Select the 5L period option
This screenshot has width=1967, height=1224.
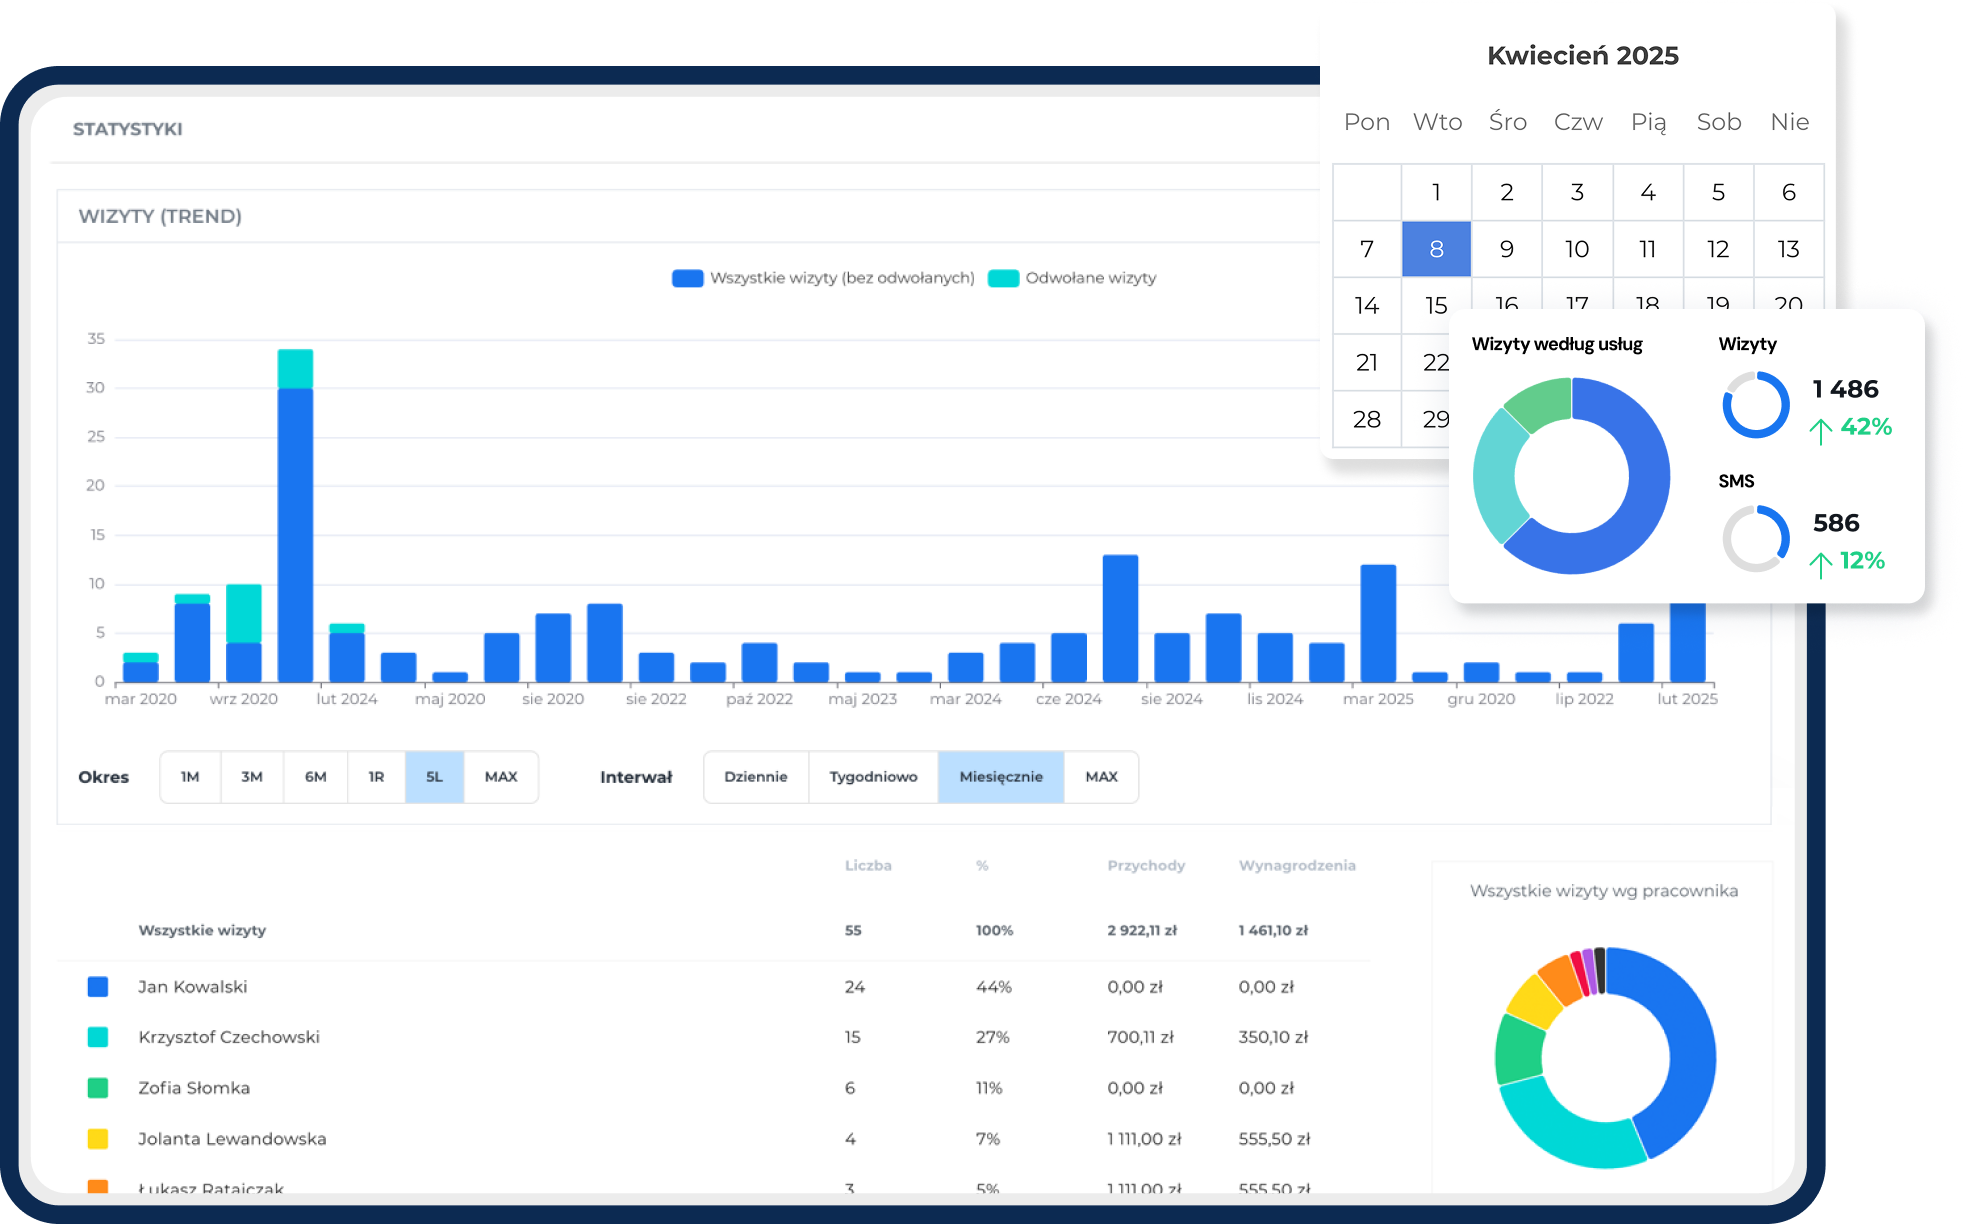click(434, 777)
